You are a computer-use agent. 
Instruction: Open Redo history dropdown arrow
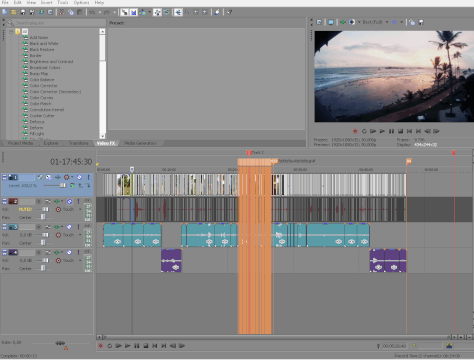pos(114,12)
